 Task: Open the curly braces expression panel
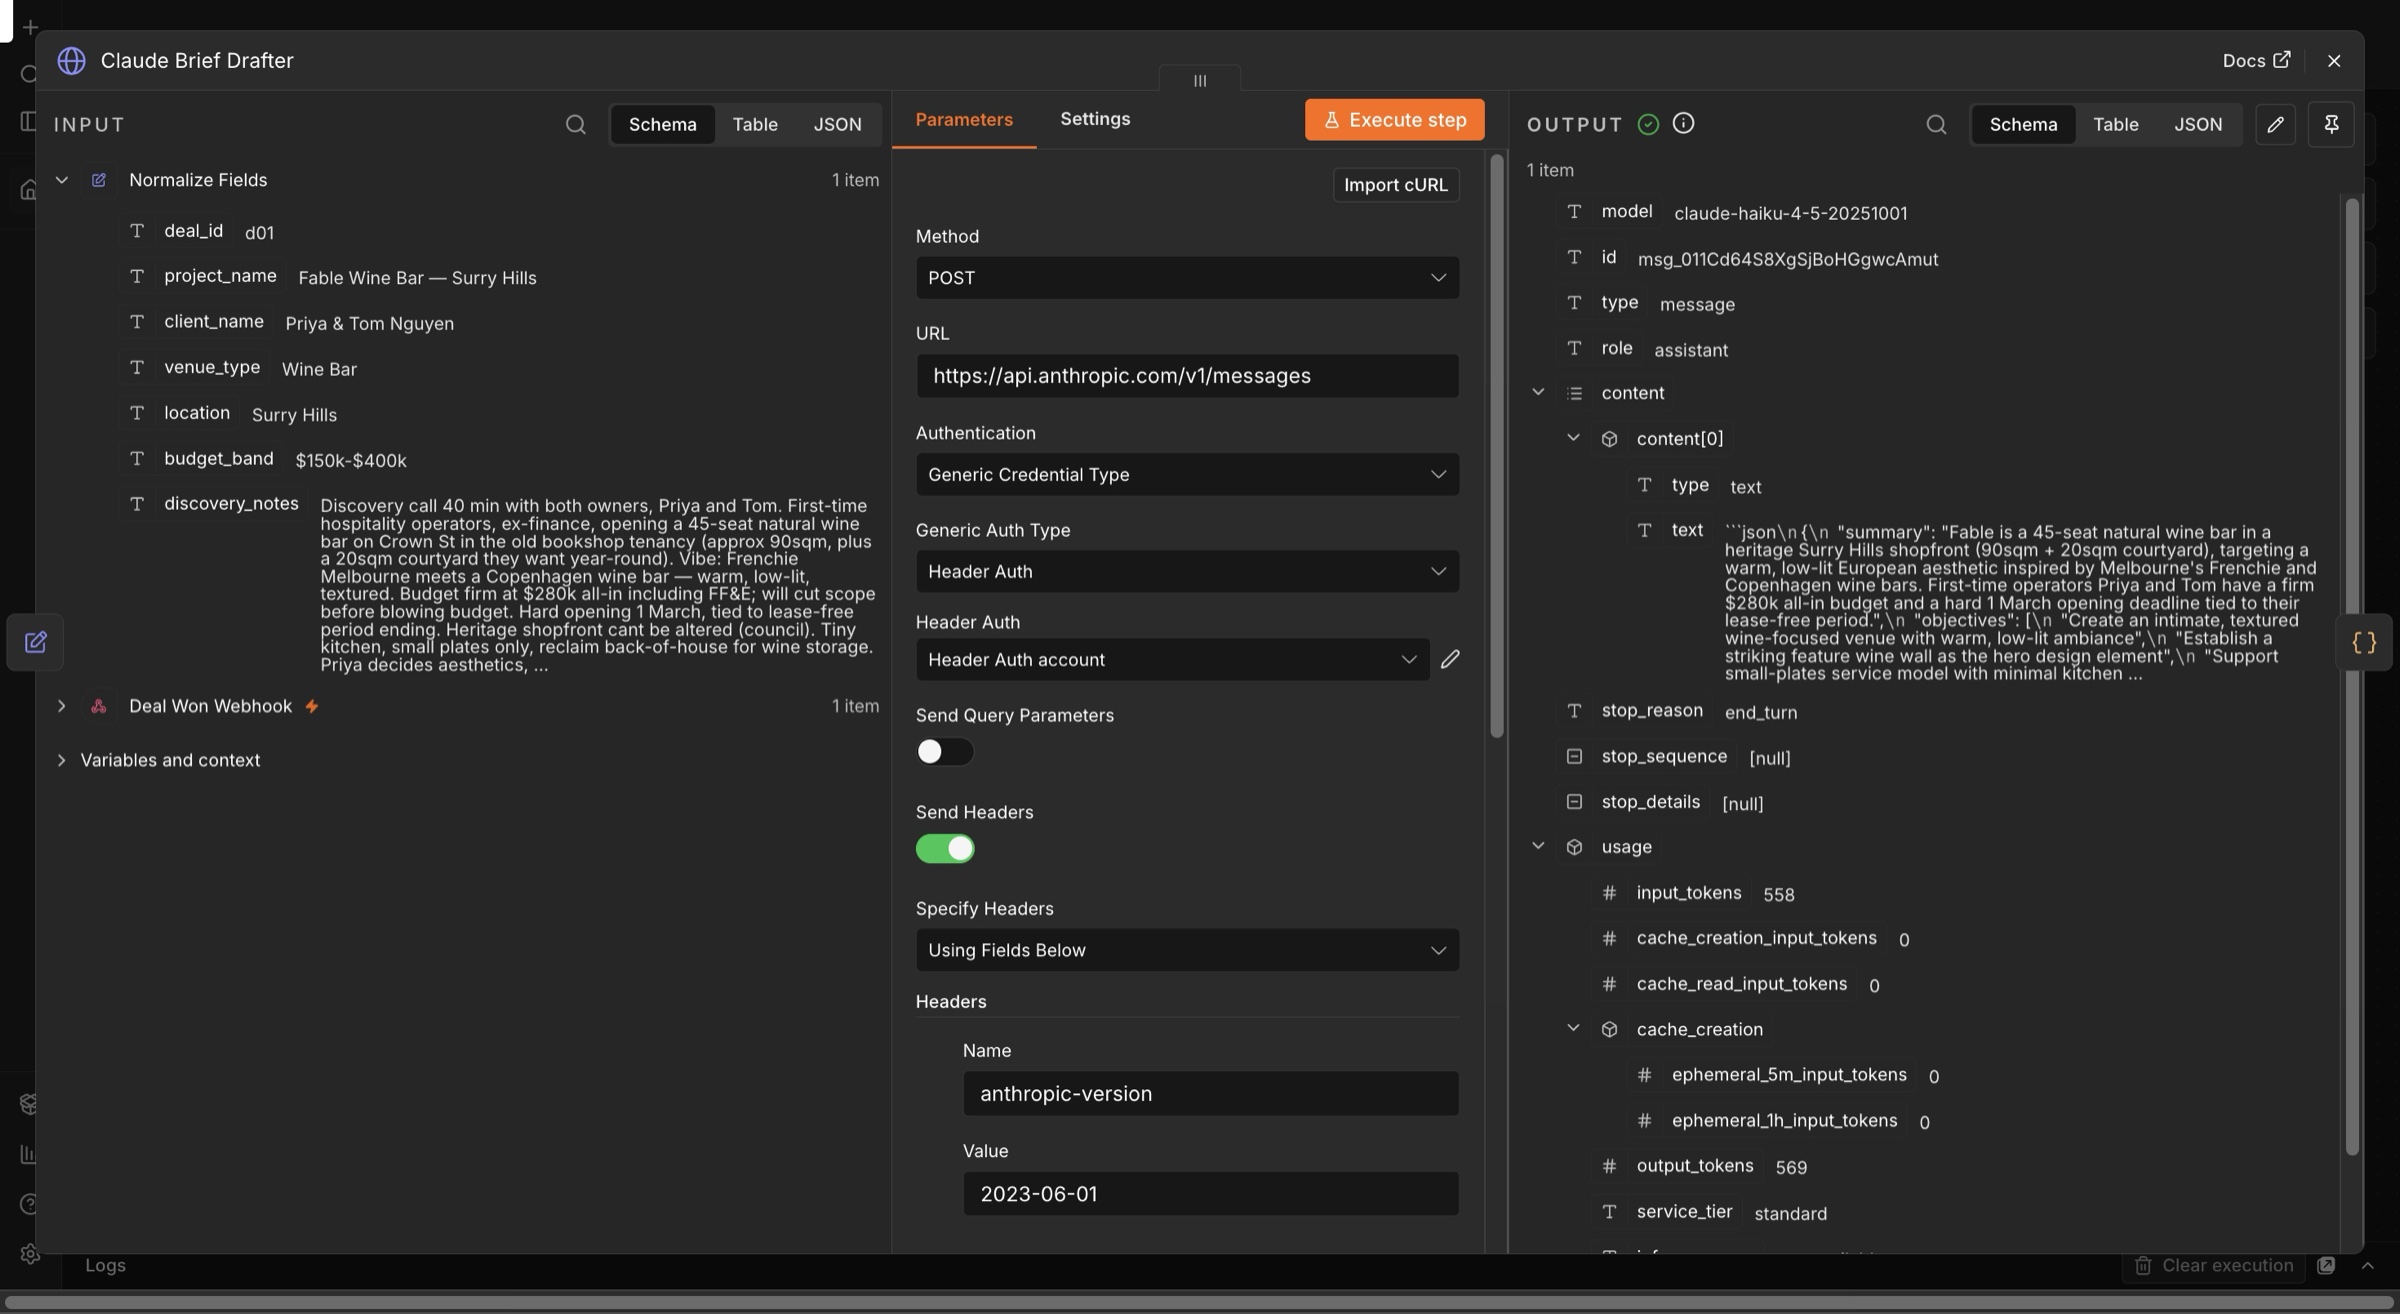pos(2364,642)
